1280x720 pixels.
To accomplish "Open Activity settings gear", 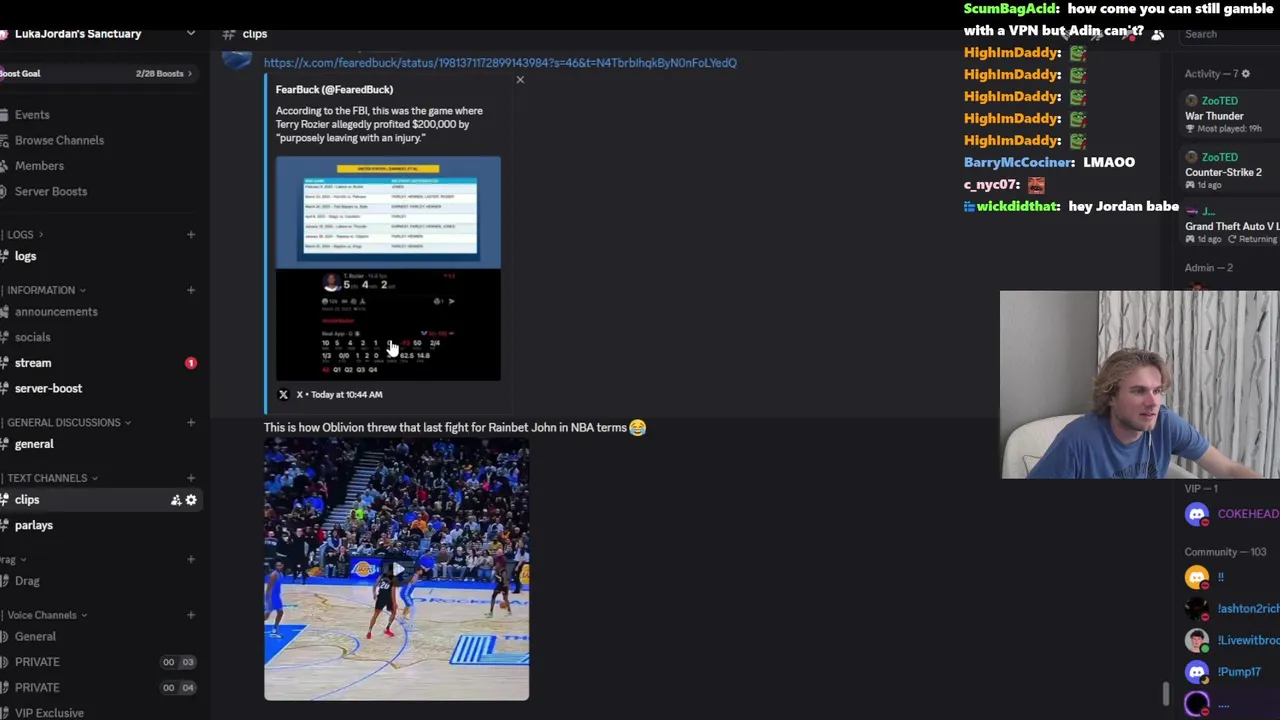I will coord(1245,73).
